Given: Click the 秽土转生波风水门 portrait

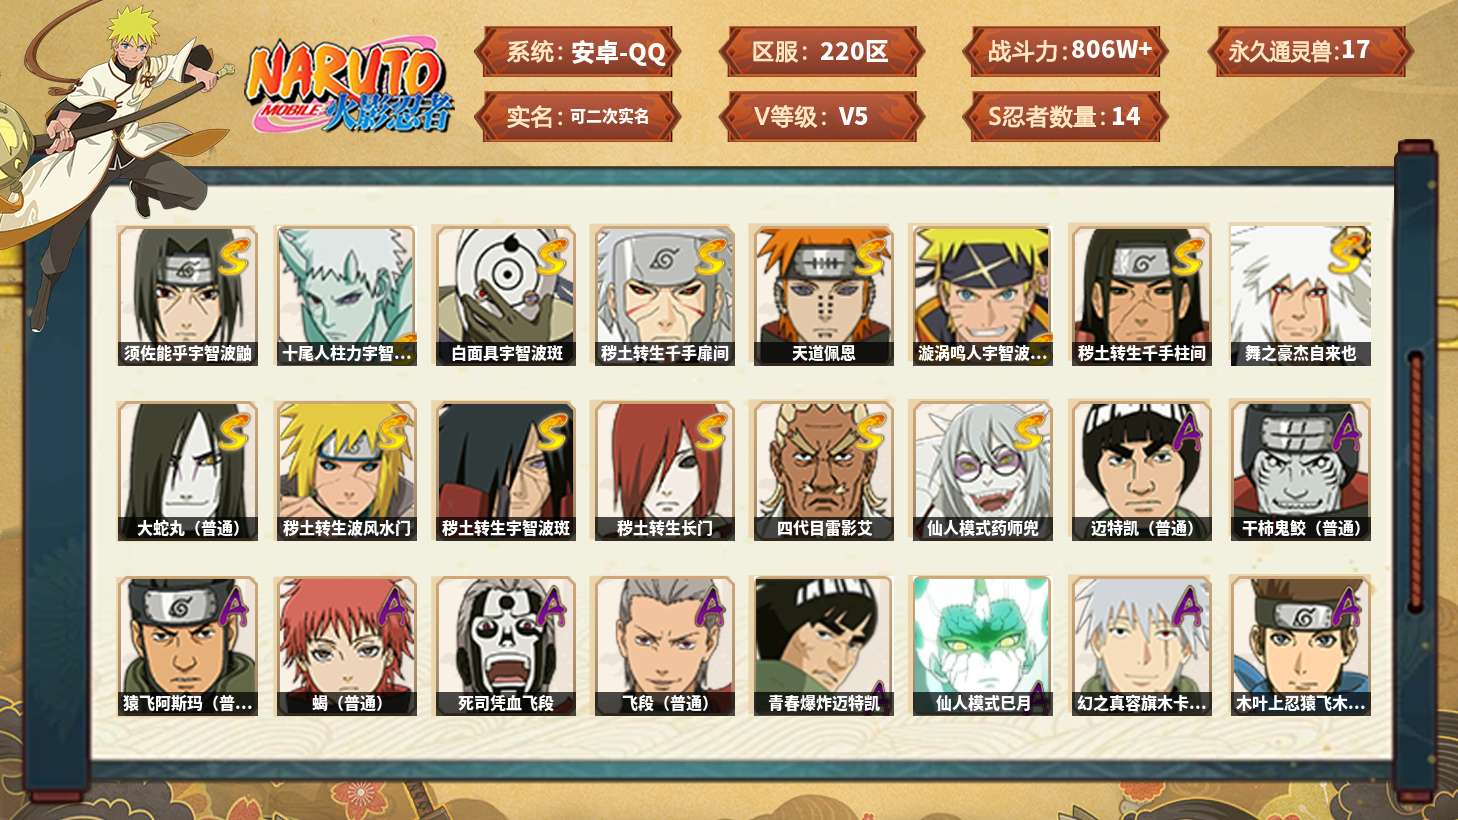Looking at the screenshot, I should (346, 471).
